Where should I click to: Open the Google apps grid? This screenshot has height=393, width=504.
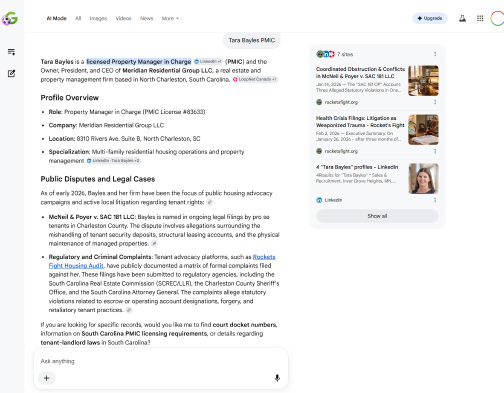click(480, 18)
